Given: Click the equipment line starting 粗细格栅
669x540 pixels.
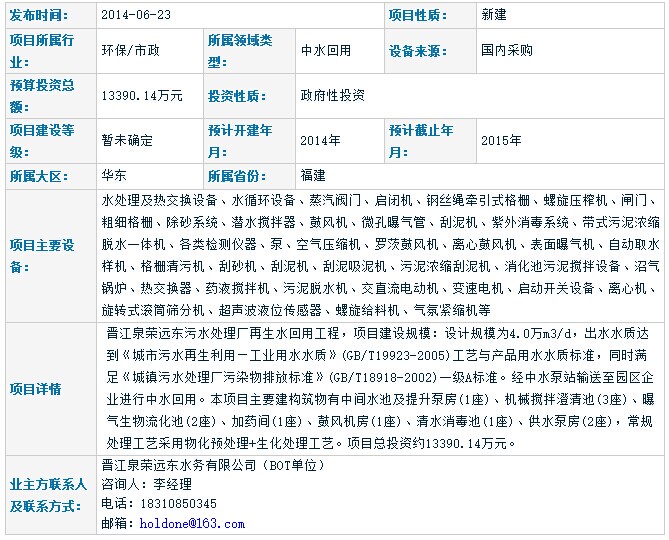Looking at the screenshot, I should (x=381, y=222).
